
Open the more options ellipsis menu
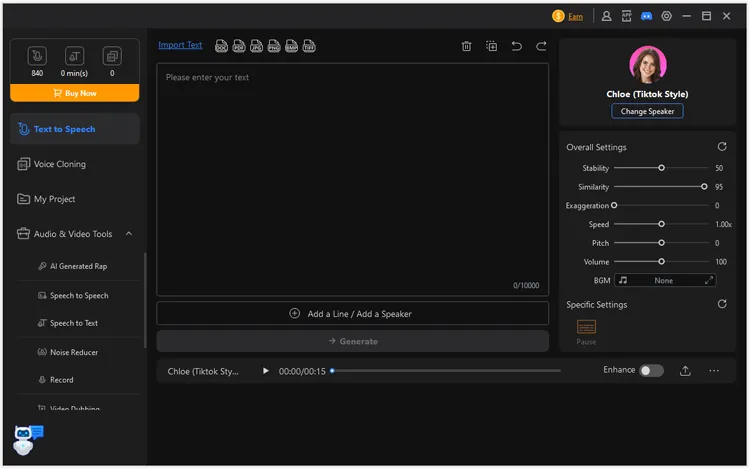click(x=714, y=371)
